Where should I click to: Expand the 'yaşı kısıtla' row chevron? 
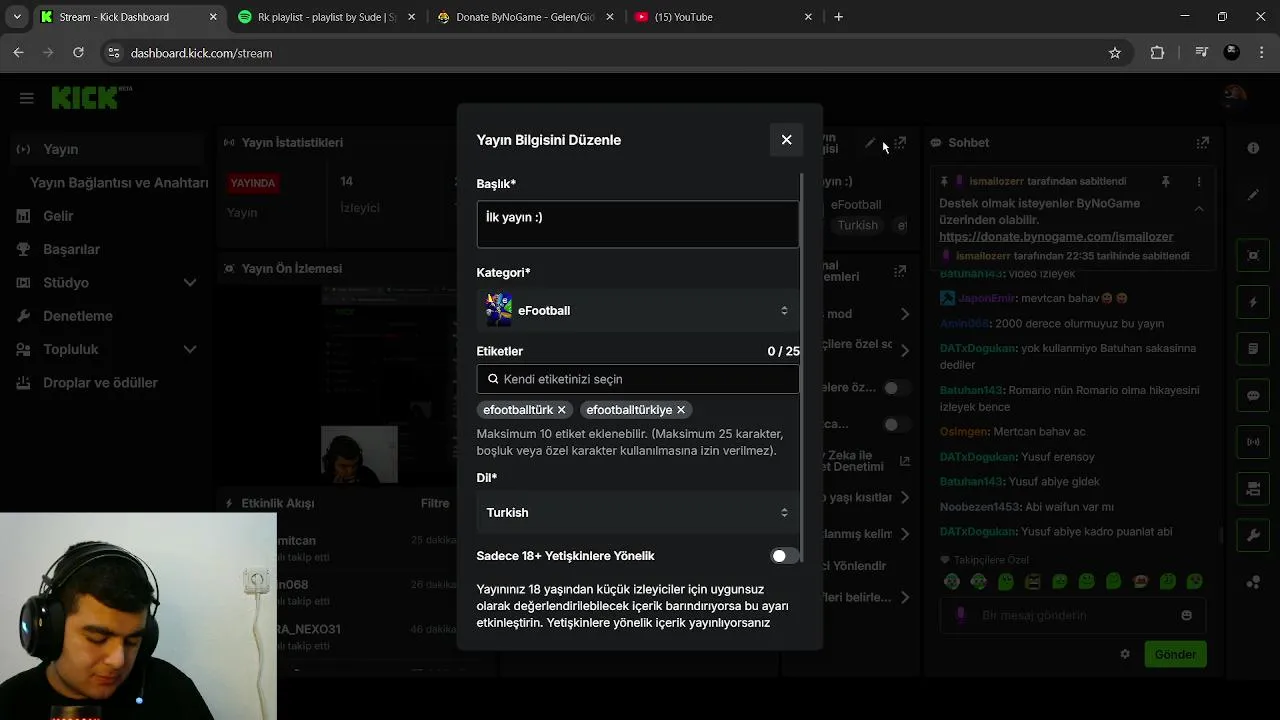(905, 498)
